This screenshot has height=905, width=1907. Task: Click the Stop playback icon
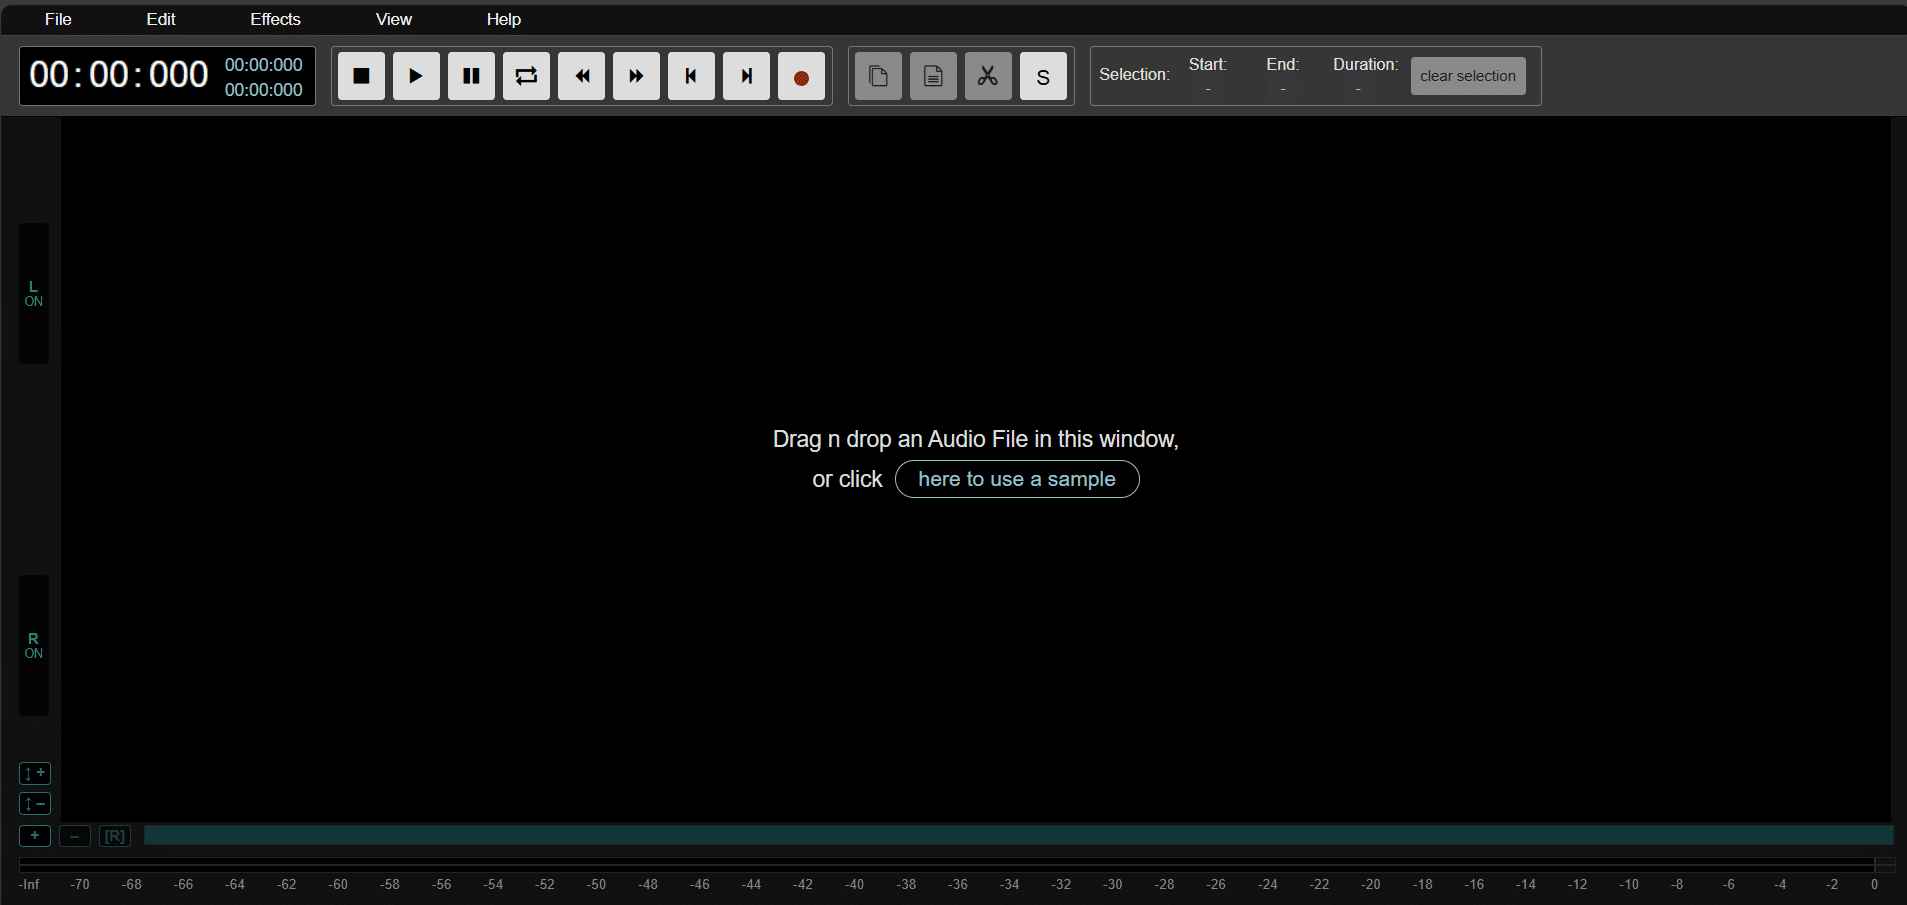[x=360, y=75]
